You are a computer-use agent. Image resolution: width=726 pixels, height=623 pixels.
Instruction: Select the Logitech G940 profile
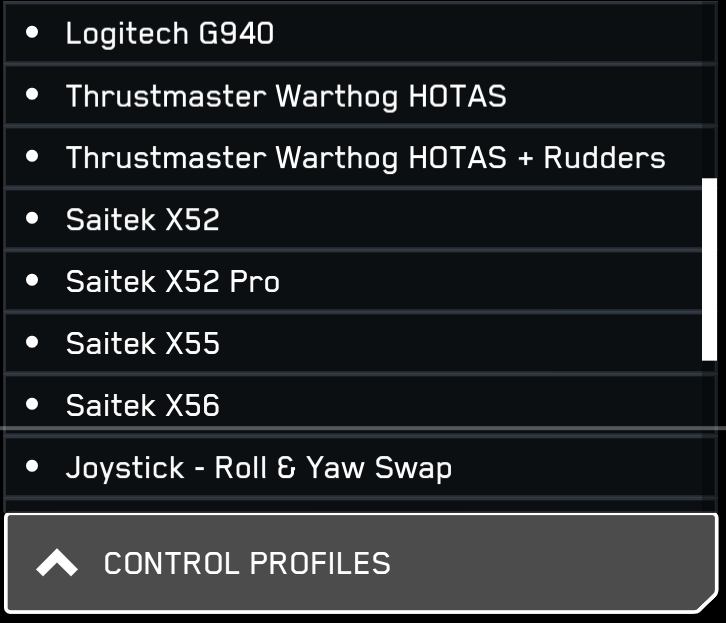point(170,34)
